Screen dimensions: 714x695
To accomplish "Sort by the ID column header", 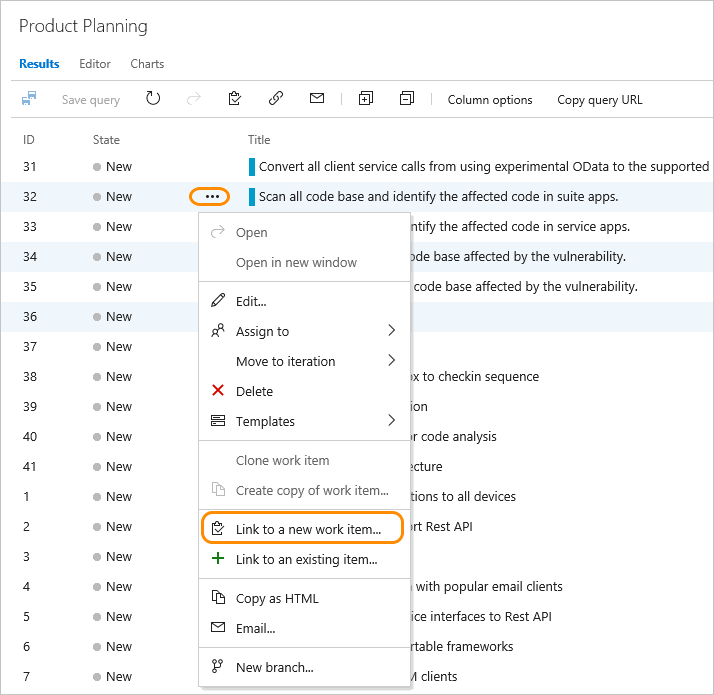I will click(x=29, y=140).
